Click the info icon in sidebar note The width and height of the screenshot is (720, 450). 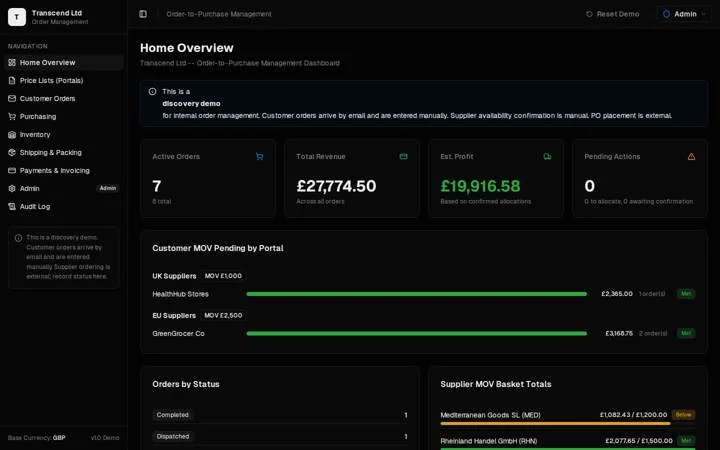tap(18, 238)
